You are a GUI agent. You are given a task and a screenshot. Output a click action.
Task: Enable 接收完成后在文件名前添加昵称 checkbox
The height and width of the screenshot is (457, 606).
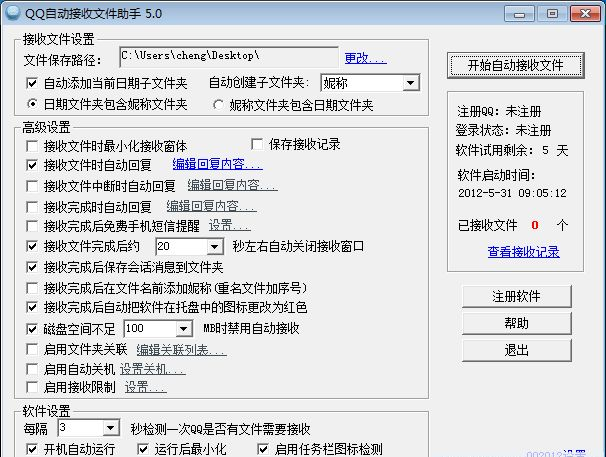pos(32,288)
